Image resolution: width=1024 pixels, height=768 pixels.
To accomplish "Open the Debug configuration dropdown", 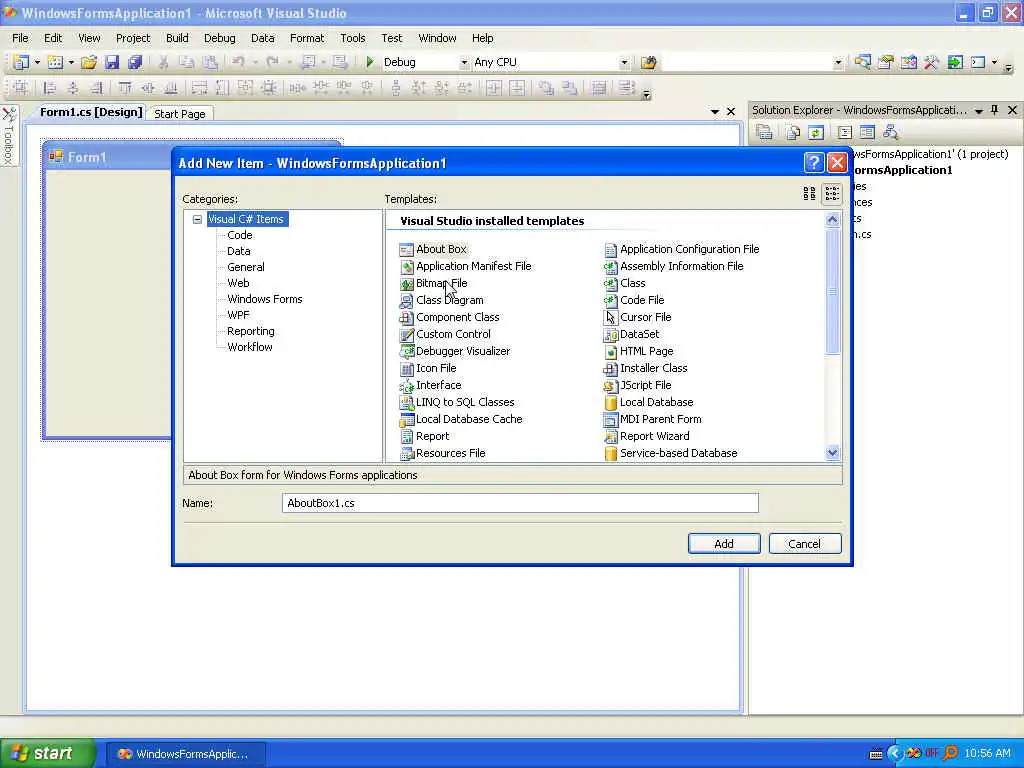I will [464, 63].
